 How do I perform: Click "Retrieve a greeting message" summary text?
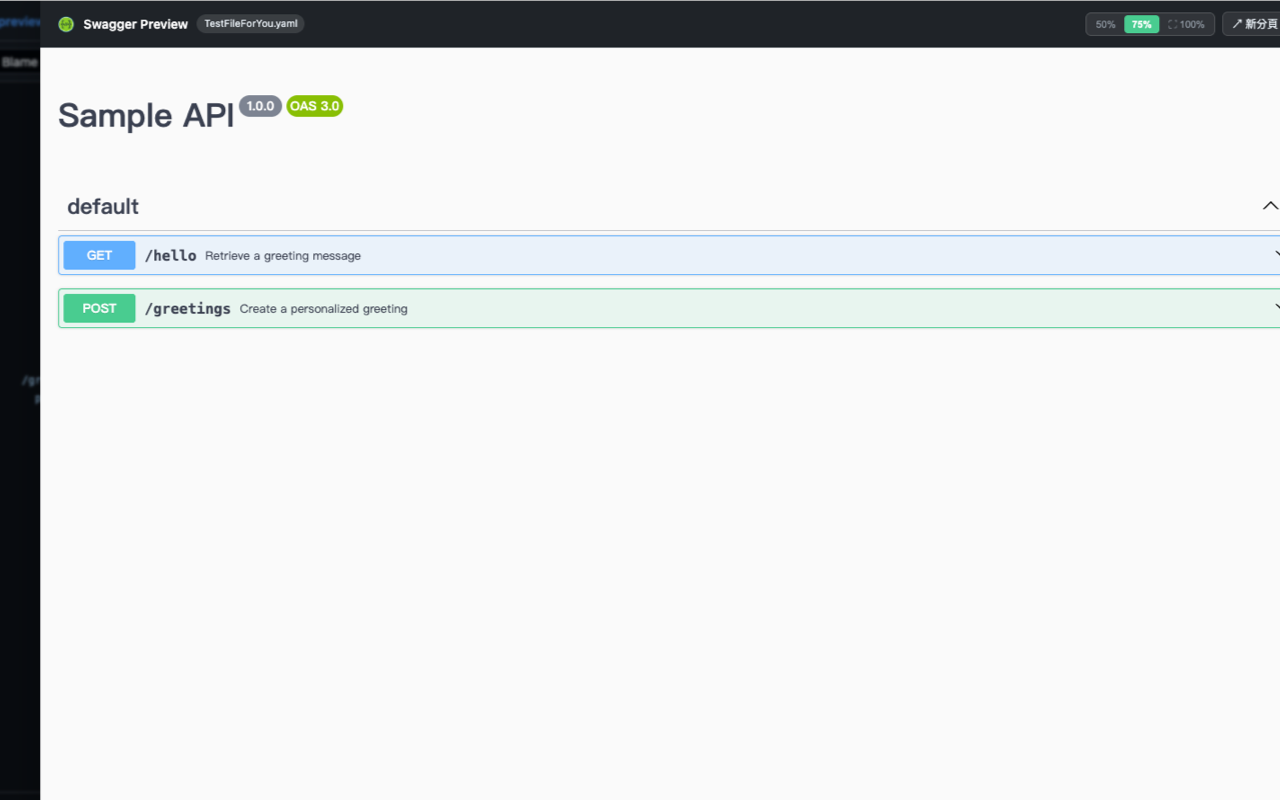283,256
